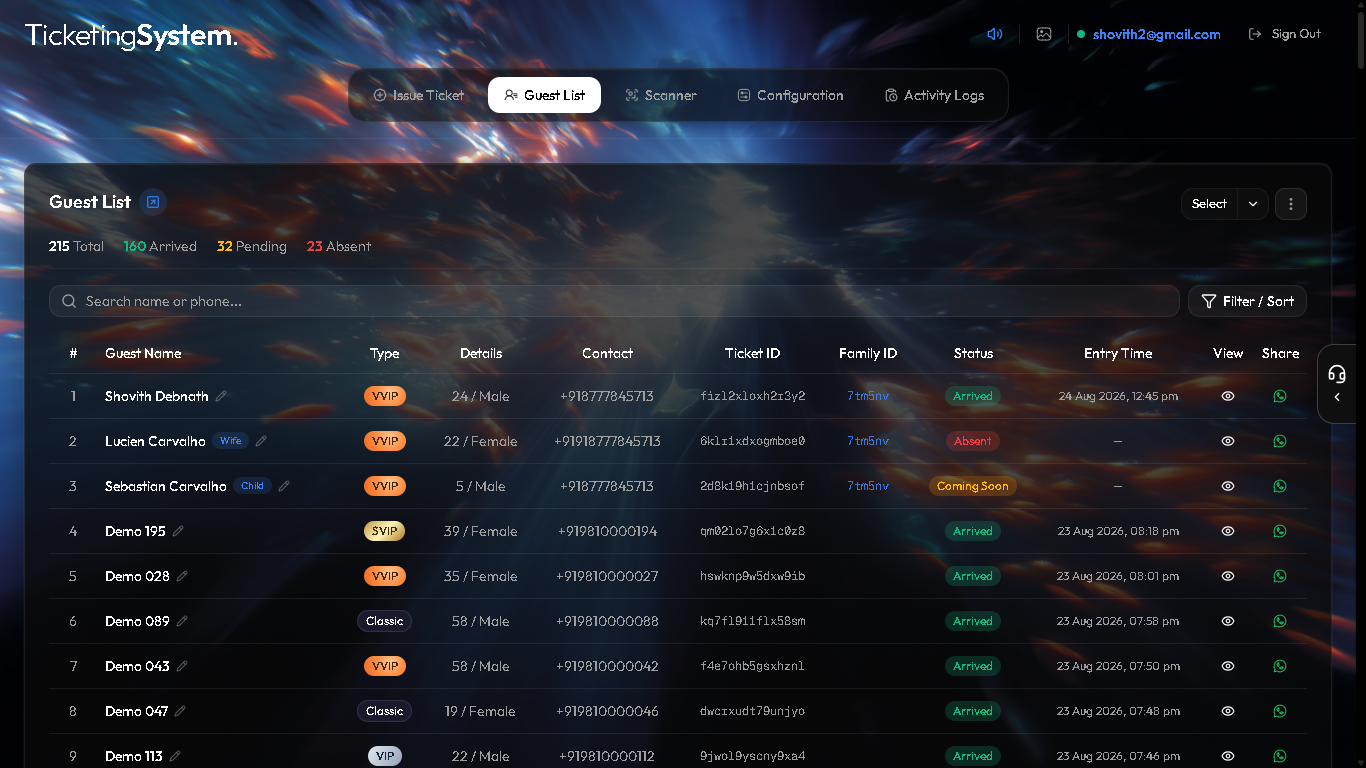Screen dimensions: 1366x768
Task: Focus the Search name or phone field
Action: click(614, 301)
